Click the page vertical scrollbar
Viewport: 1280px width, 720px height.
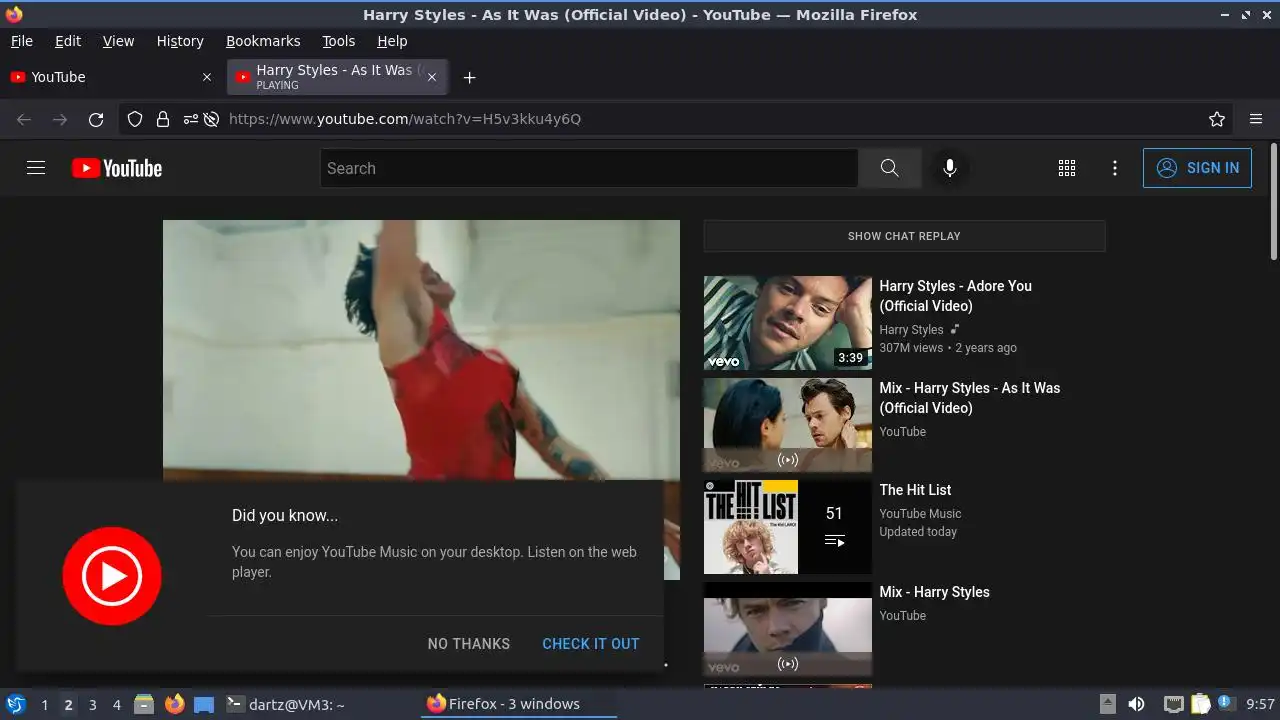pyautogui.click(x=1273, y=200)
